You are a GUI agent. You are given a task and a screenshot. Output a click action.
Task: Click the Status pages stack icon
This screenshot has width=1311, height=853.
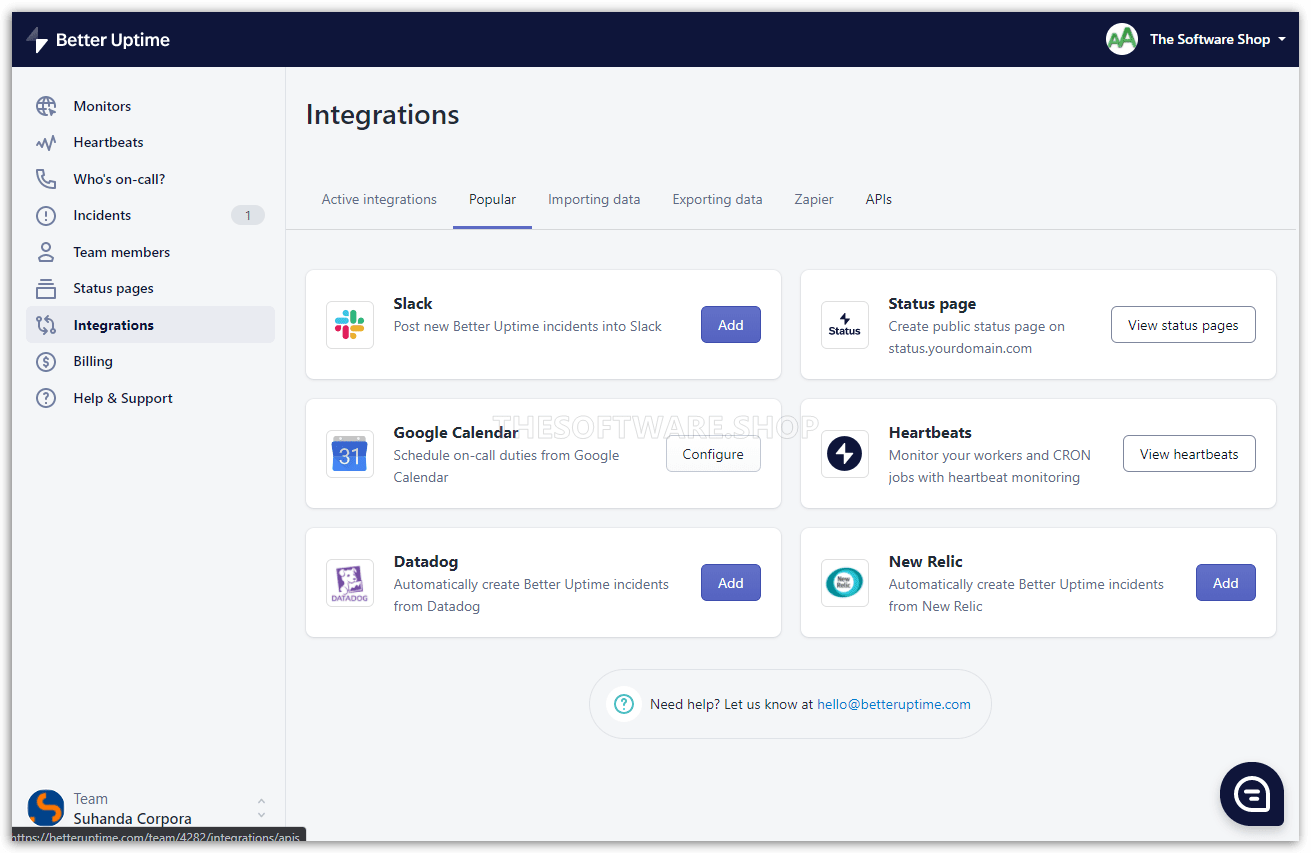point(46,288)
